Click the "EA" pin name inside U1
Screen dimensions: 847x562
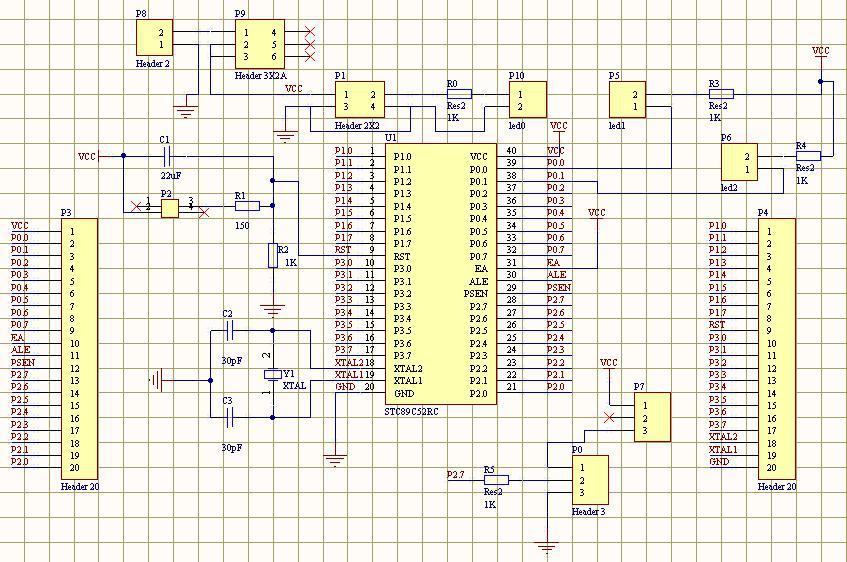pos(482,269)
